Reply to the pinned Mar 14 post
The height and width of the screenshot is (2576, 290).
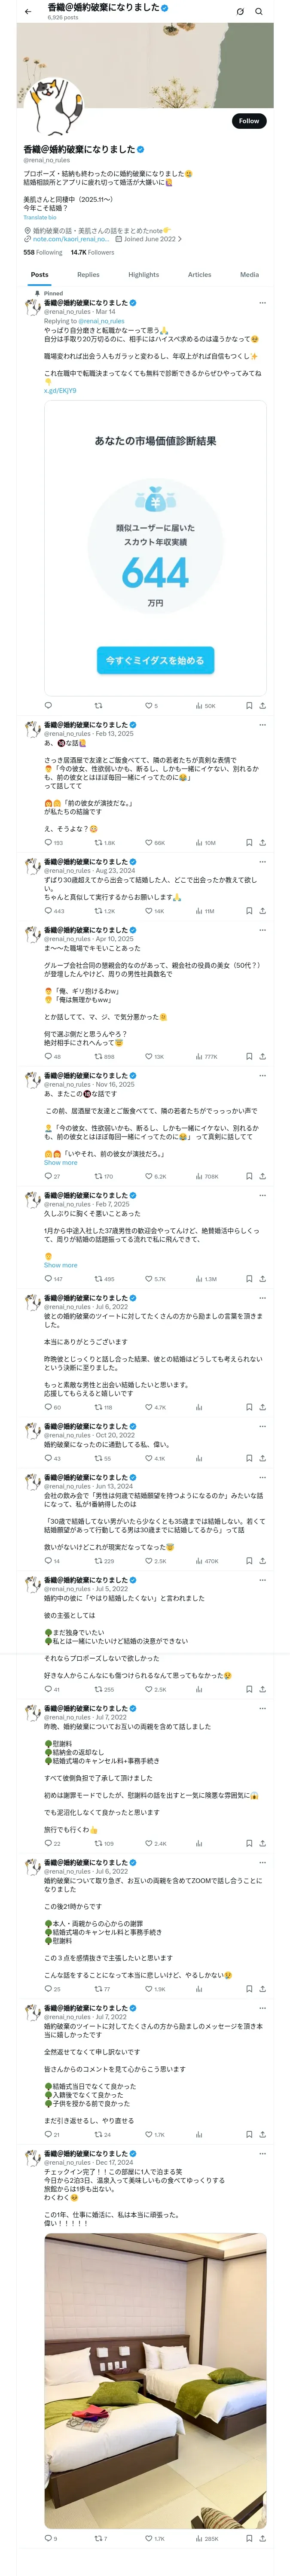point(48,705)
